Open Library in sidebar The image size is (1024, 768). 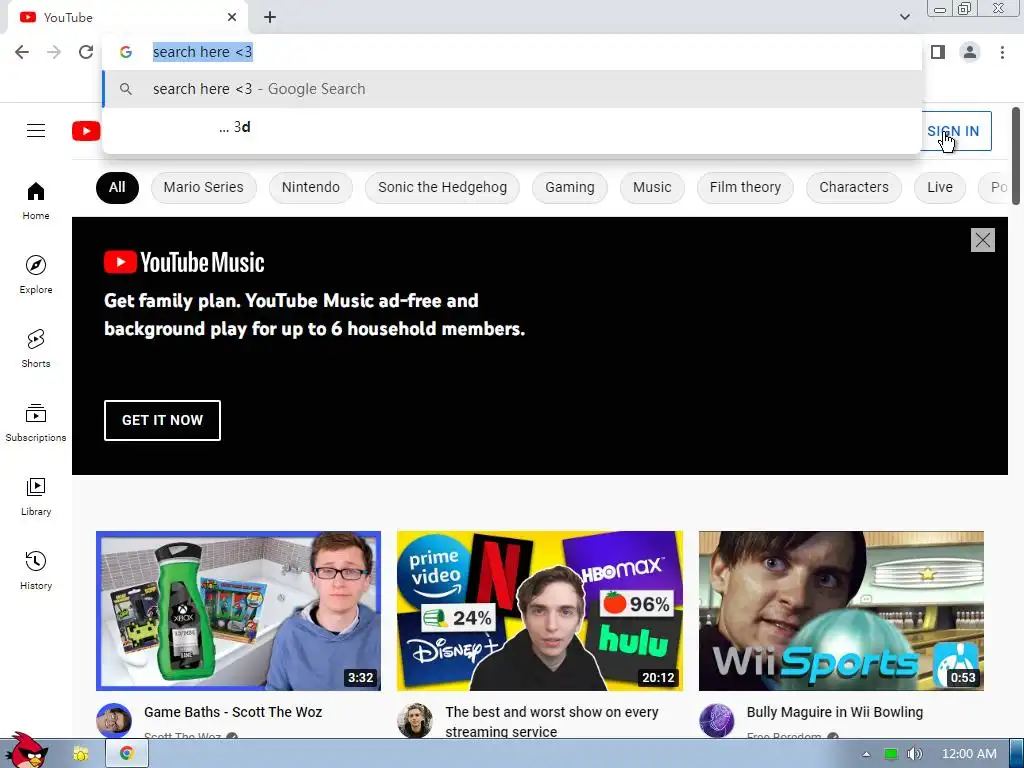[x=36, y=496]
